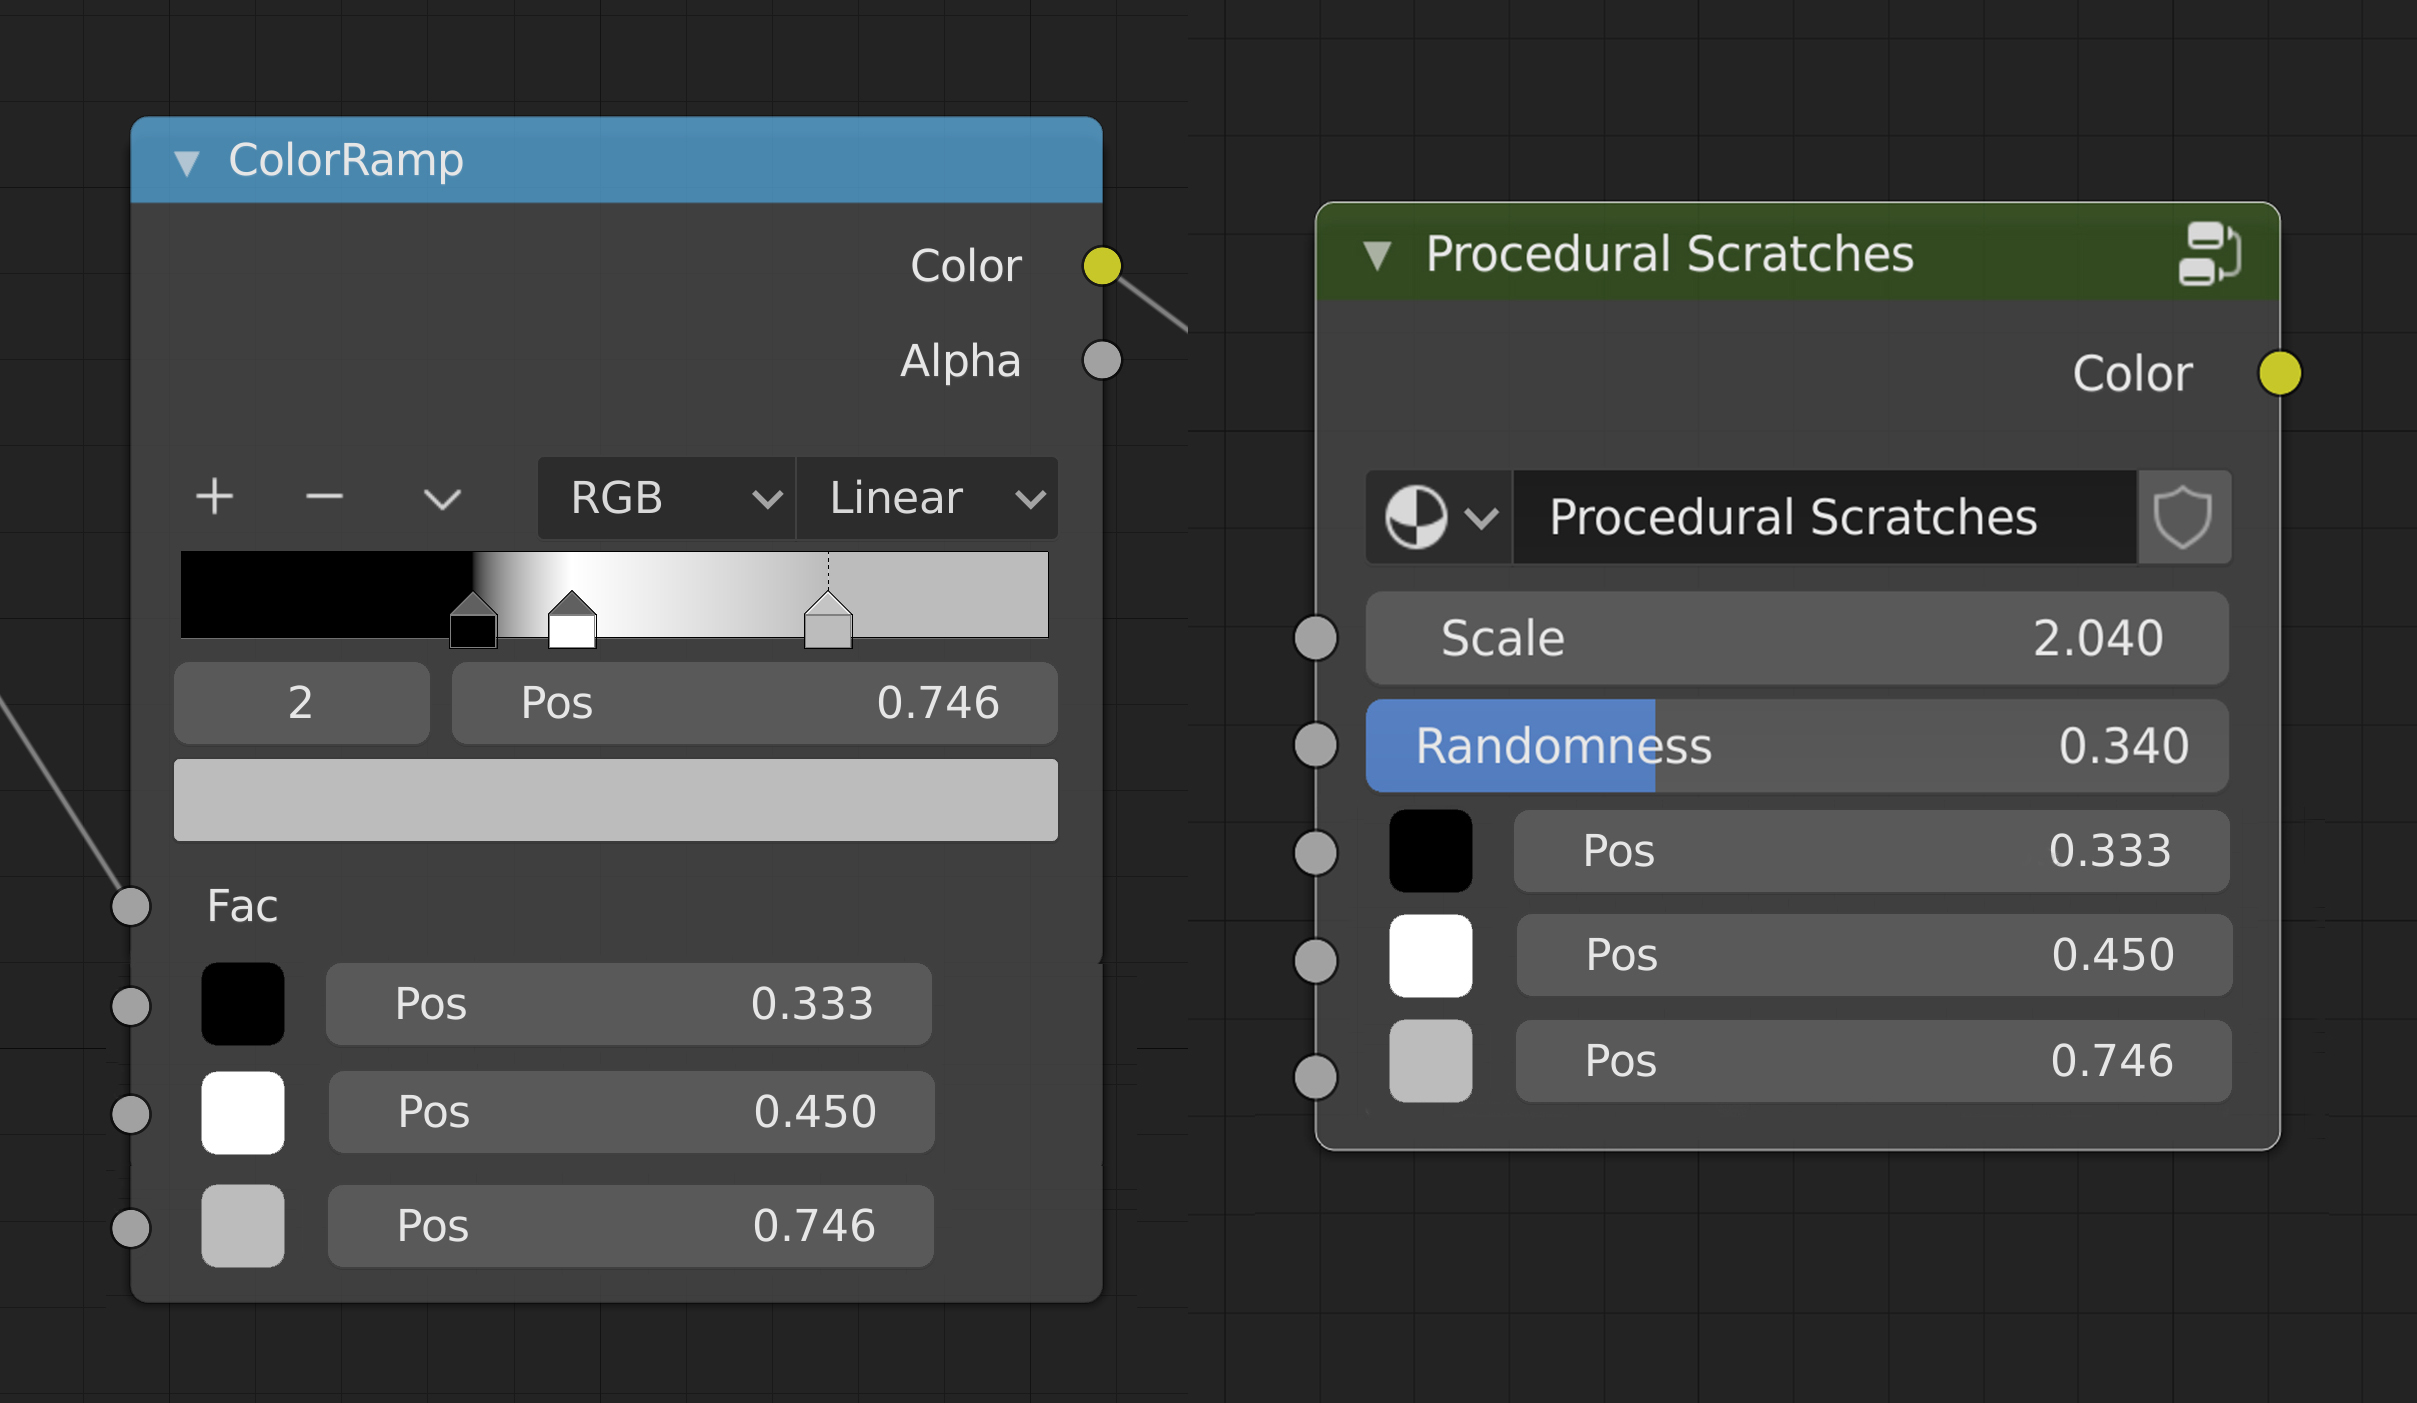Image resolution: width=2417 pixels, height=1403 pixels.
Task: Click the Randomness 0.340 slider
Action: point(1797,746)
